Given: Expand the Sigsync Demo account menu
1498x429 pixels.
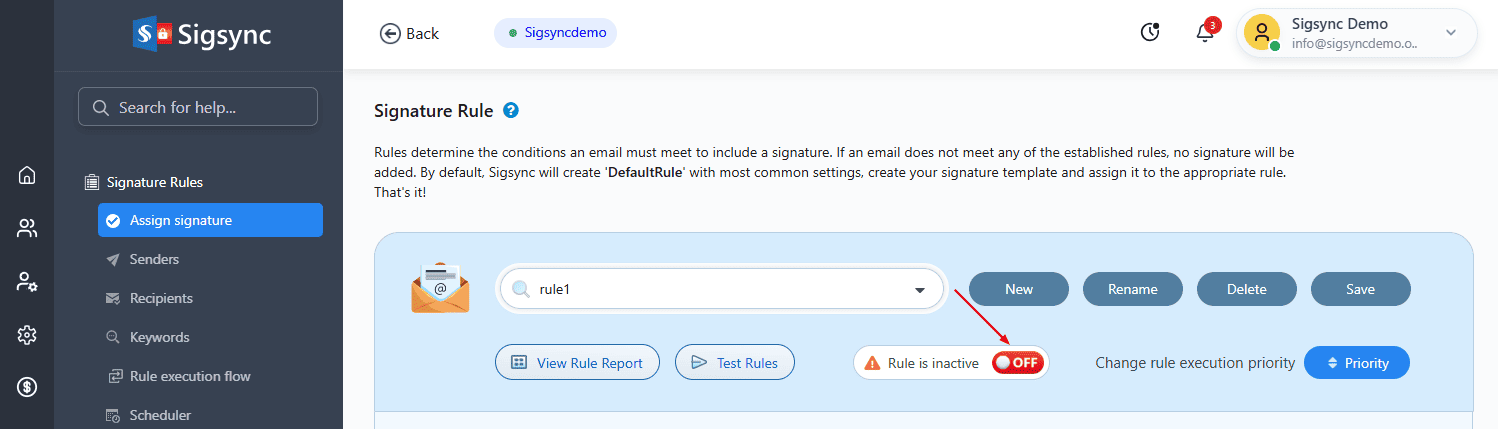Looking at the screenshot, I should click(1451, 33).
